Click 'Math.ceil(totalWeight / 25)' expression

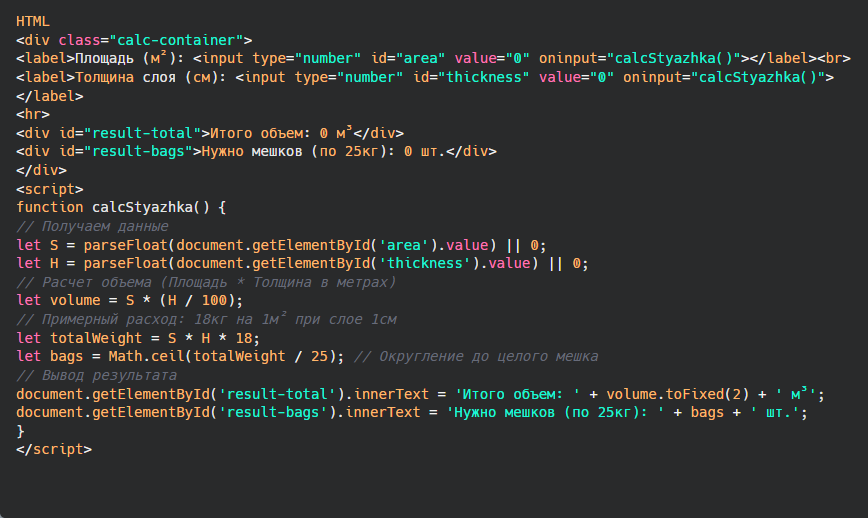click(x=222, y=356)
